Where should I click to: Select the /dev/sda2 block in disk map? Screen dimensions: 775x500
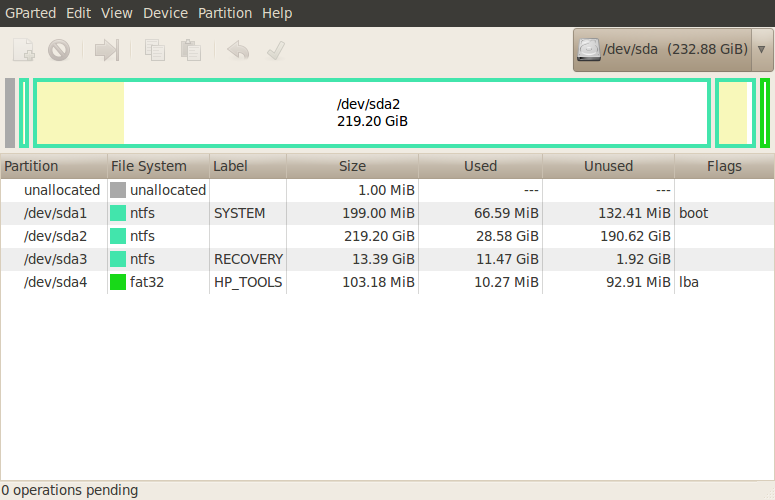pyautogui.click(x=372, y=113)
